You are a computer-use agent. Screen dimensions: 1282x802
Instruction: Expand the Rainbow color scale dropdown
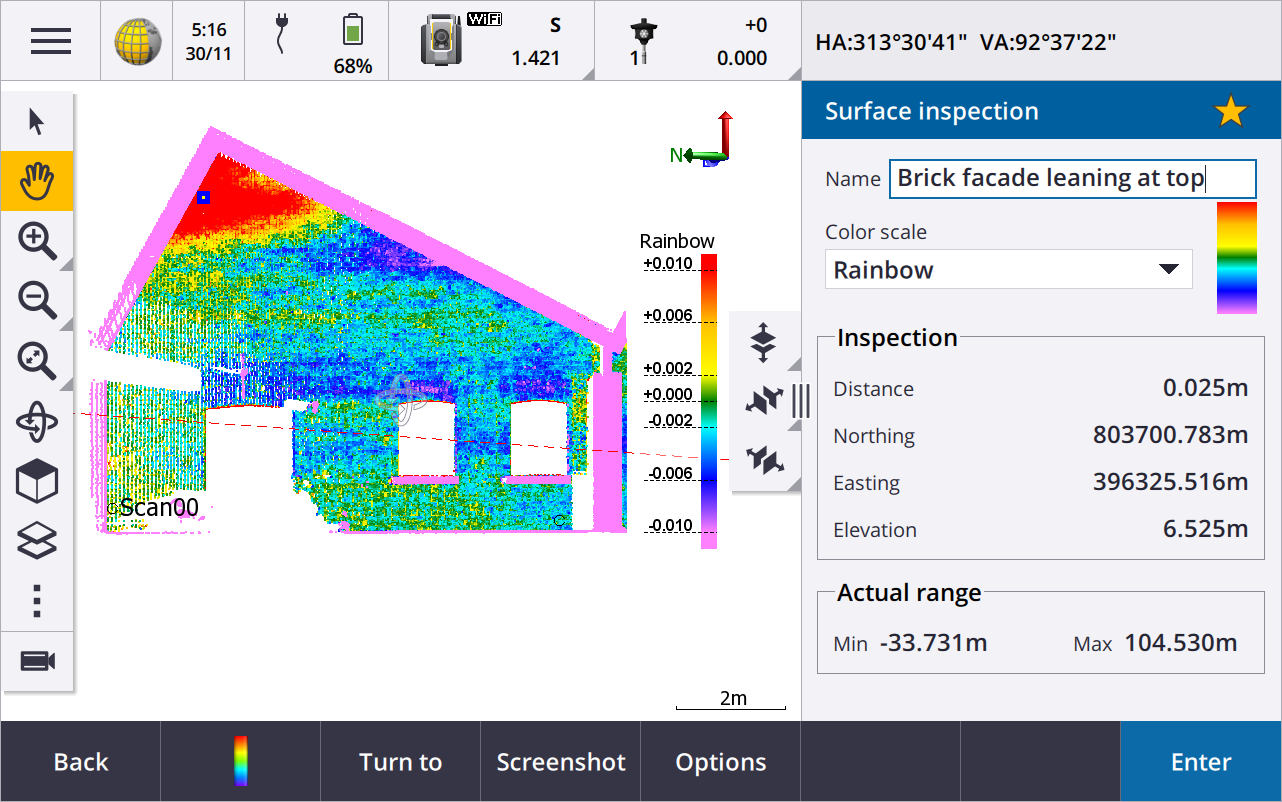(1008, 270)
